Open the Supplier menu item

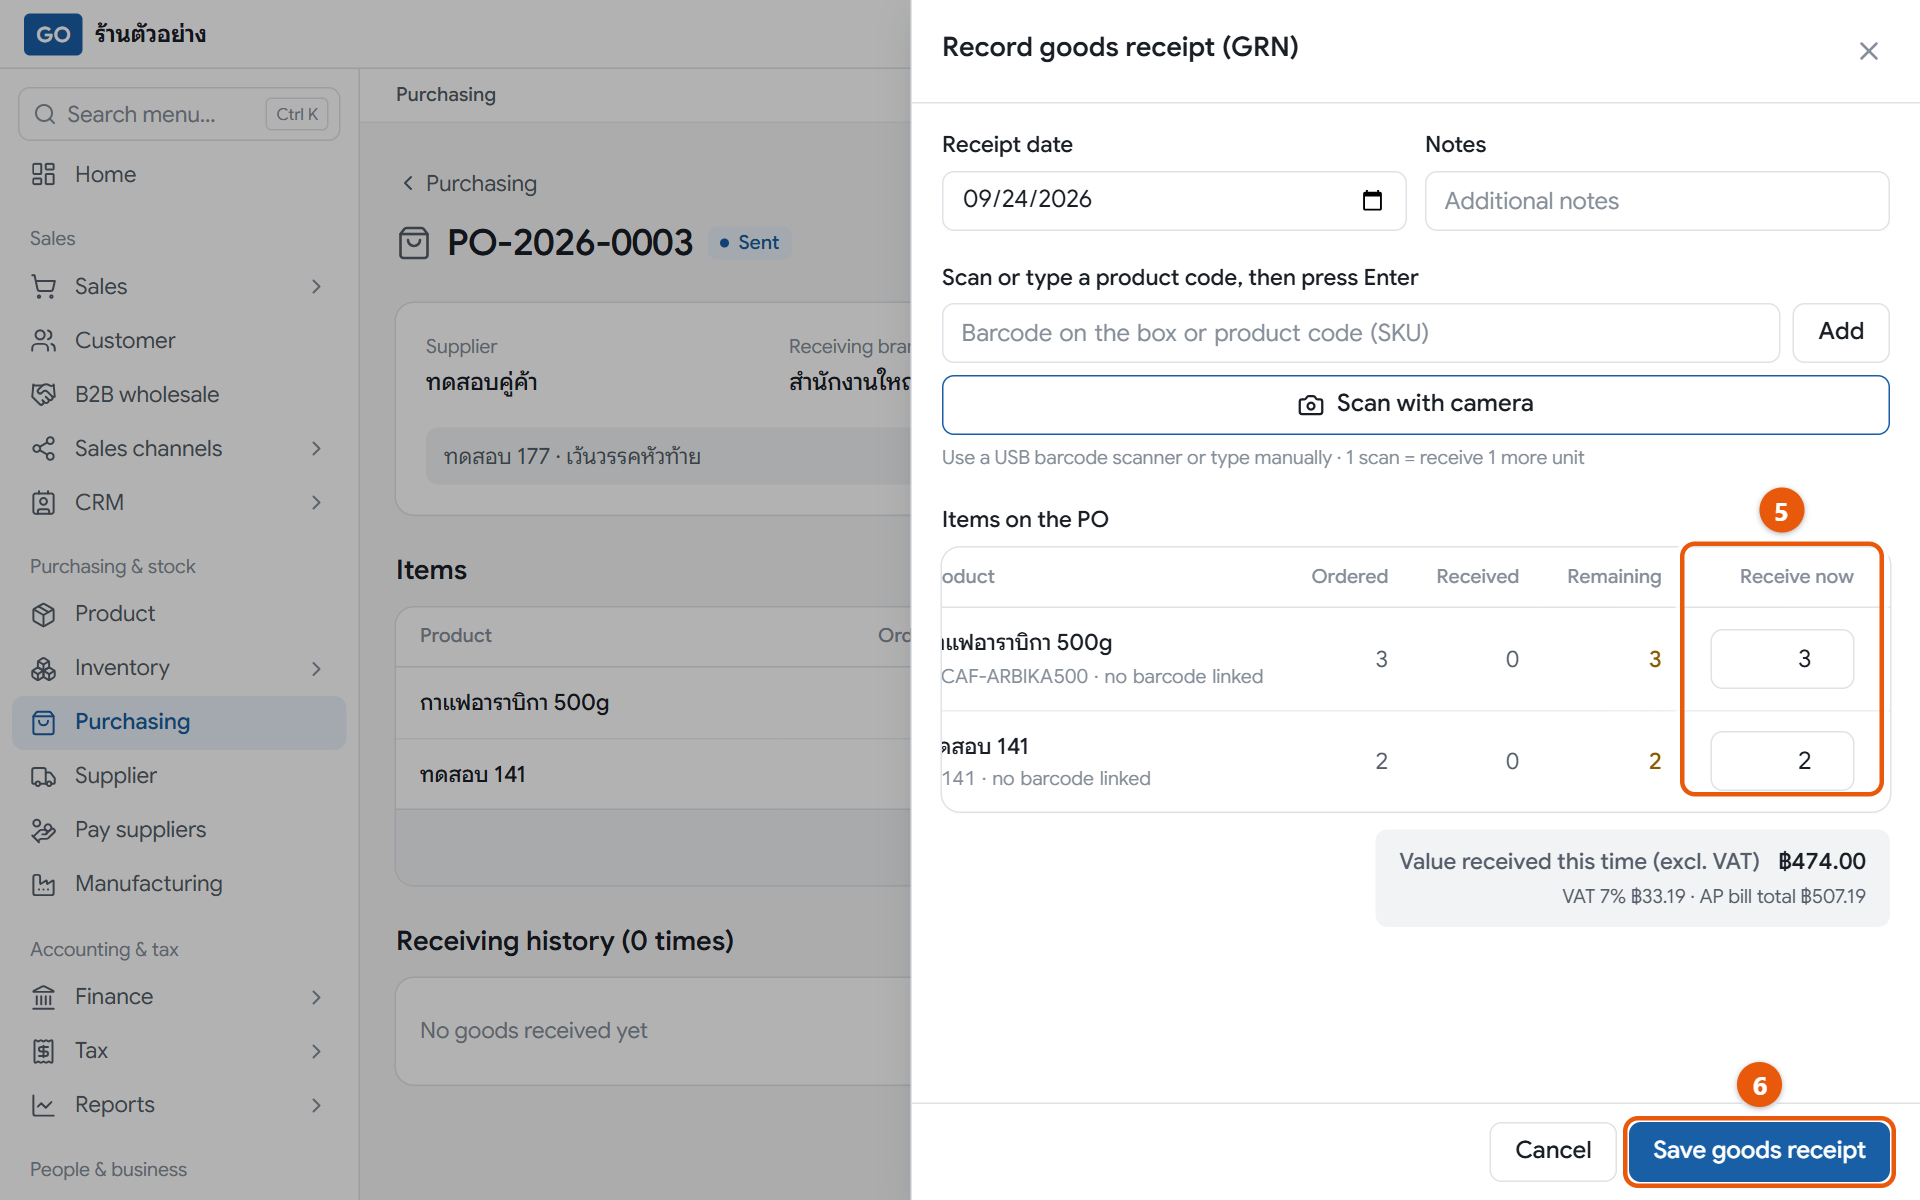click(179, 776)
